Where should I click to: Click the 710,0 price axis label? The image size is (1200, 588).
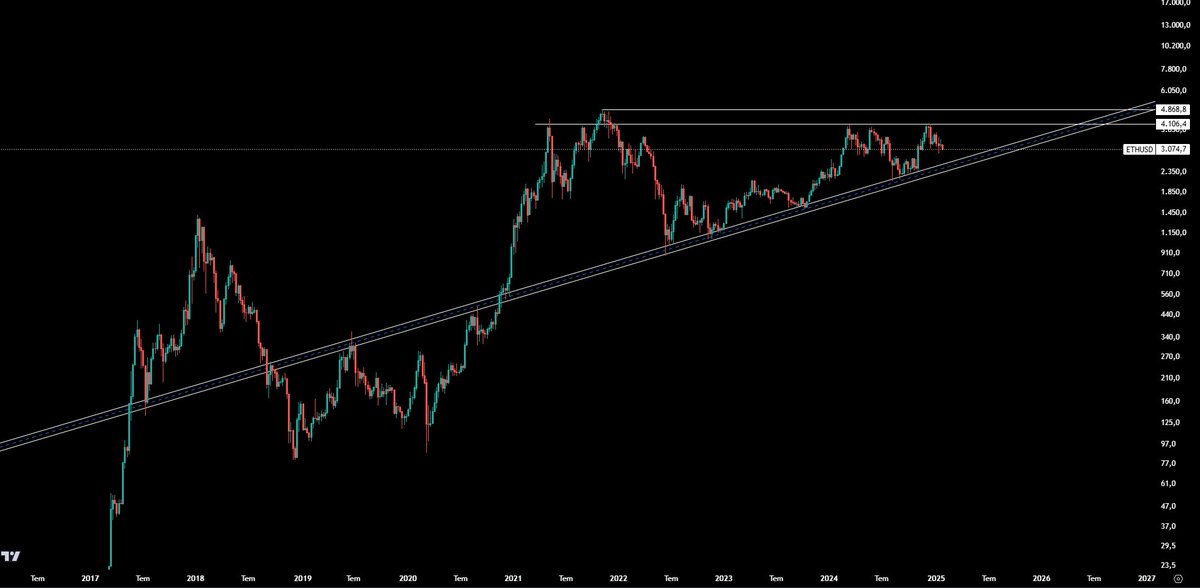tap(1171, 274)
